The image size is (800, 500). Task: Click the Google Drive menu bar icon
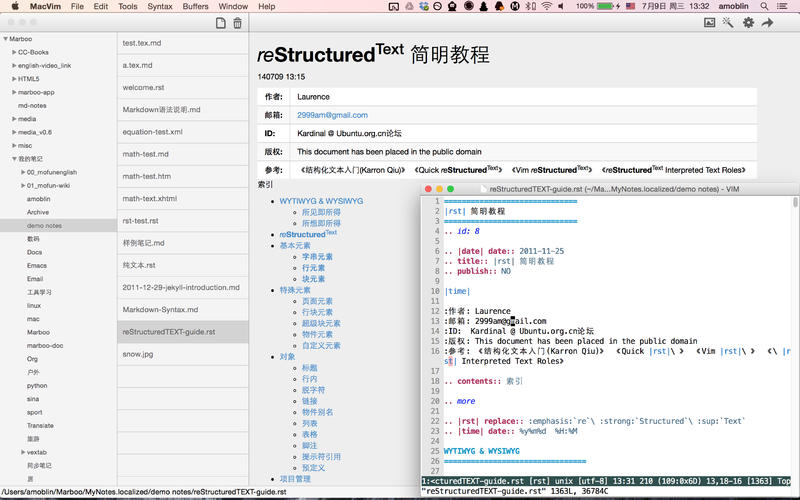click(409, 6)
